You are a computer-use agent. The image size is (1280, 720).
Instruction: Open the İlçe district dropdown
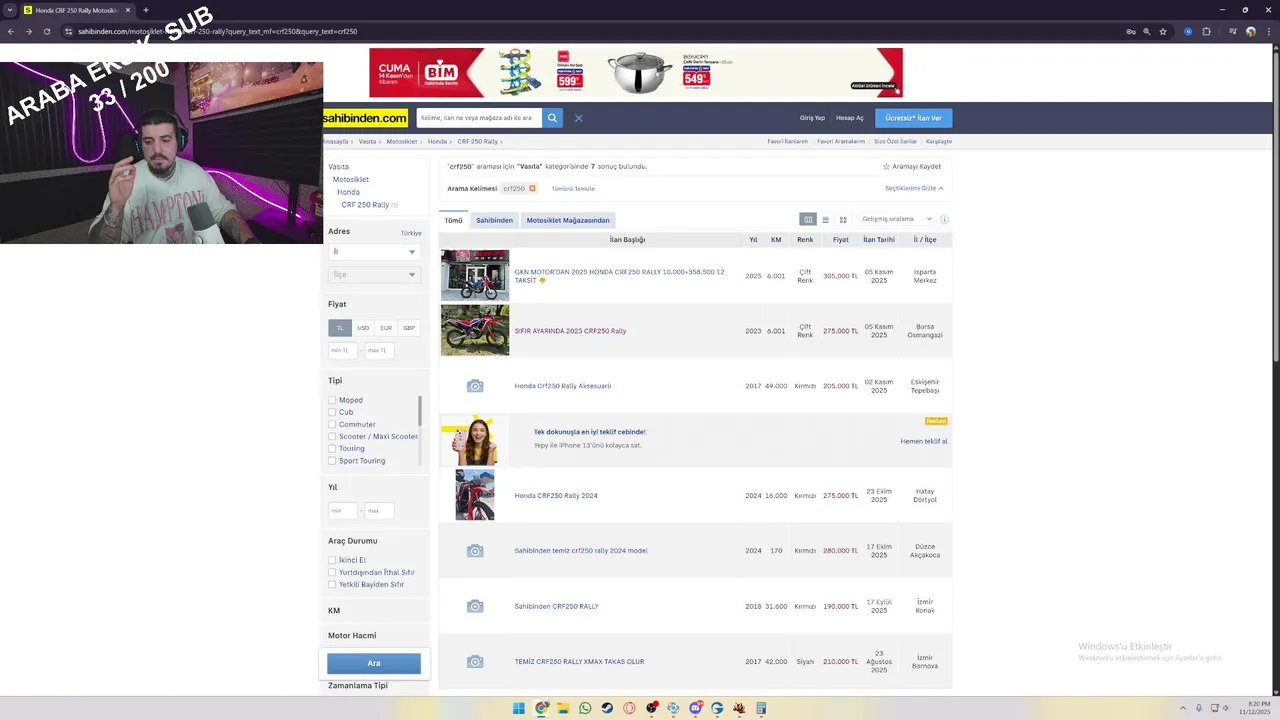[x=374, y=274]
